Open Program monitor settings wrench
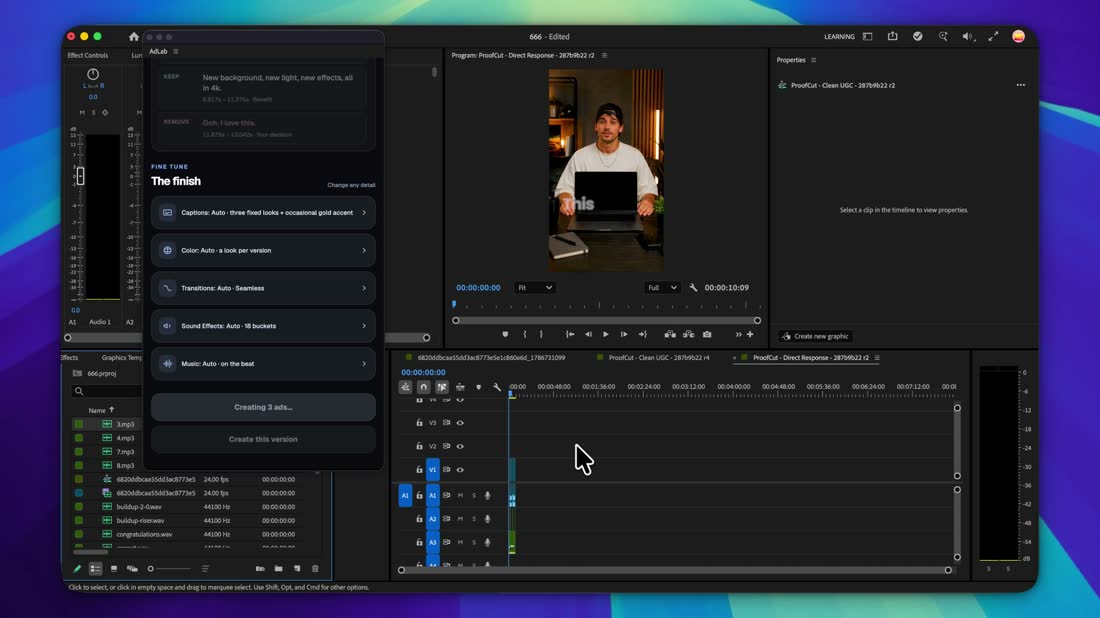1100x618 pixels. pyautogui.click(x=693, y=288)
